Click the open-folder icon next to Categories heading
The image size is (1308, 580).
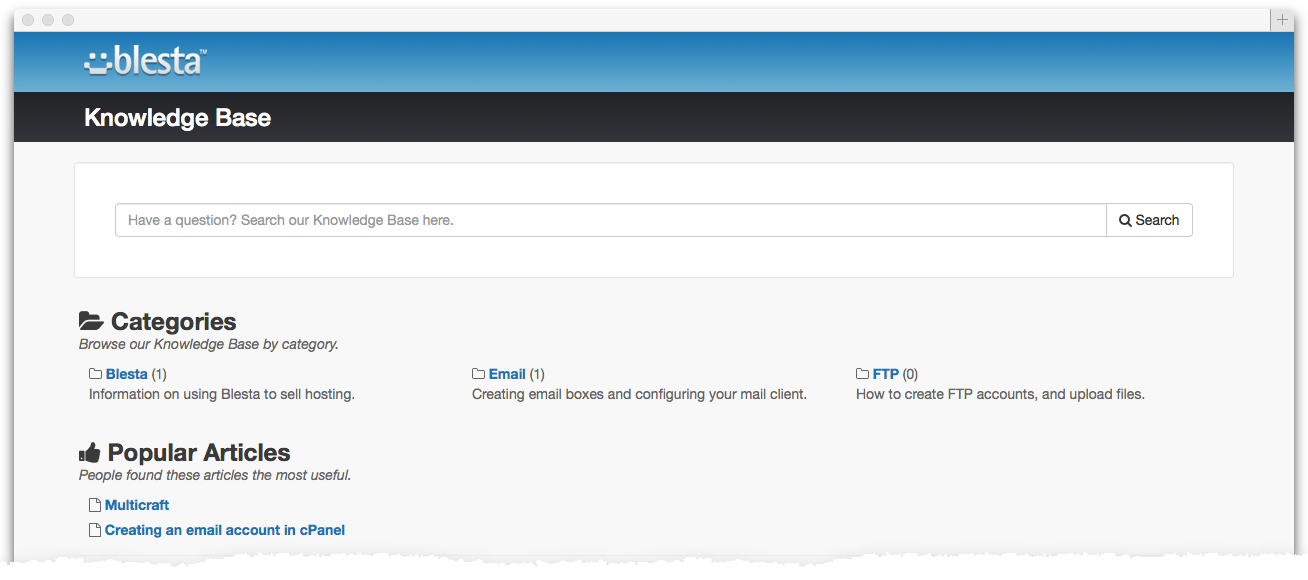91,320
